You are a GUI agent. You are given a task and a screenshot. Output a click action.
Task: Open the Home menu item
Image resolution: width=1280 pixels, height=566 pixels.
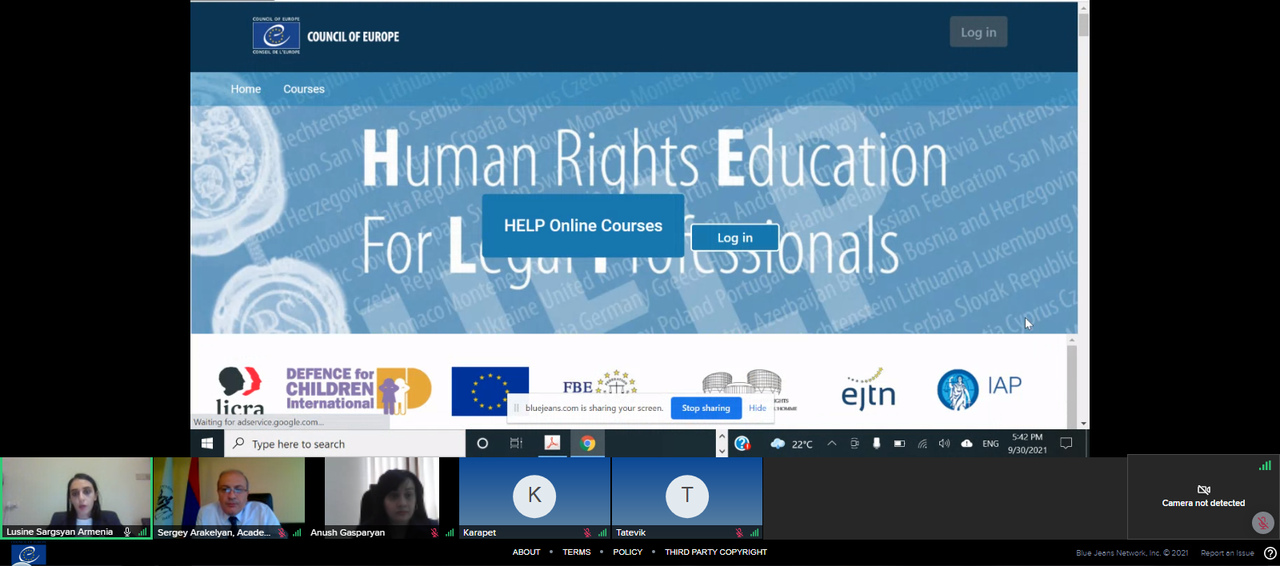pyautogui.click(x=246, y=89)
